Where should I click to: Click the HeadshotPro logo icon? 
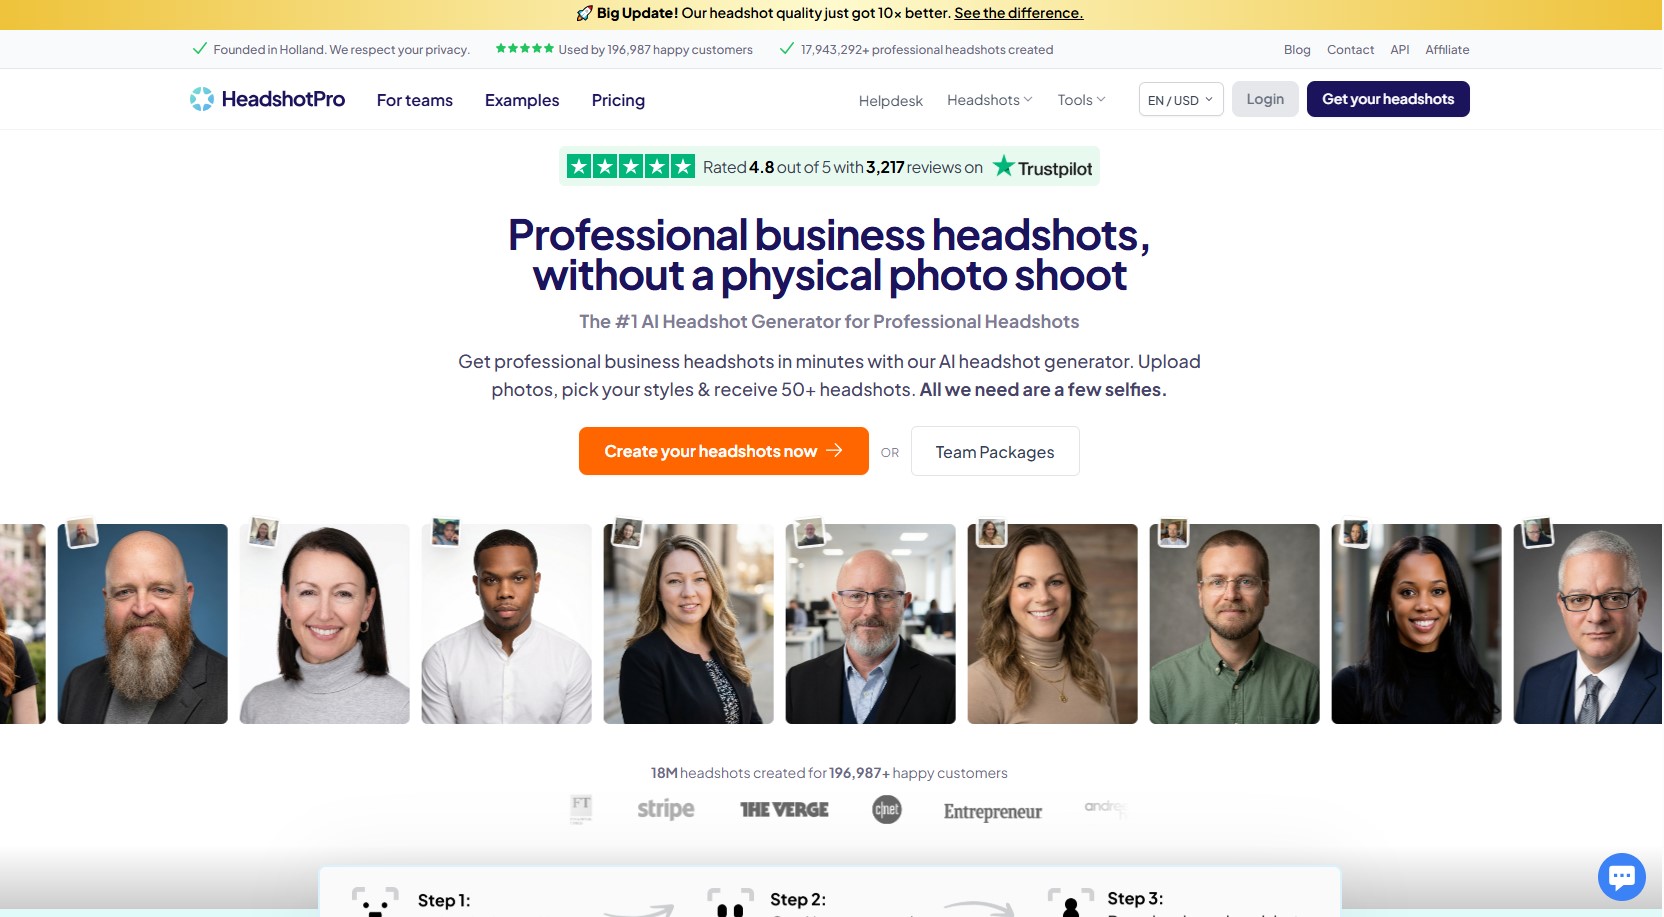pyautogui.click(x=202, y=99)
